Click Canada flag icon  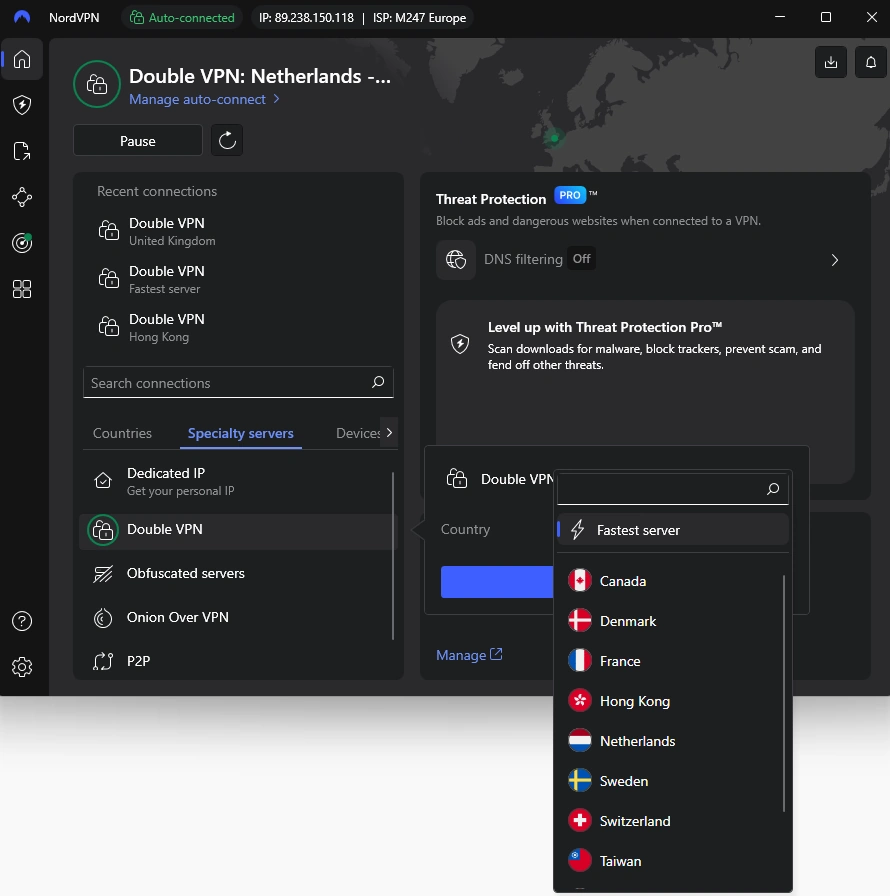[x=580, y=581]
